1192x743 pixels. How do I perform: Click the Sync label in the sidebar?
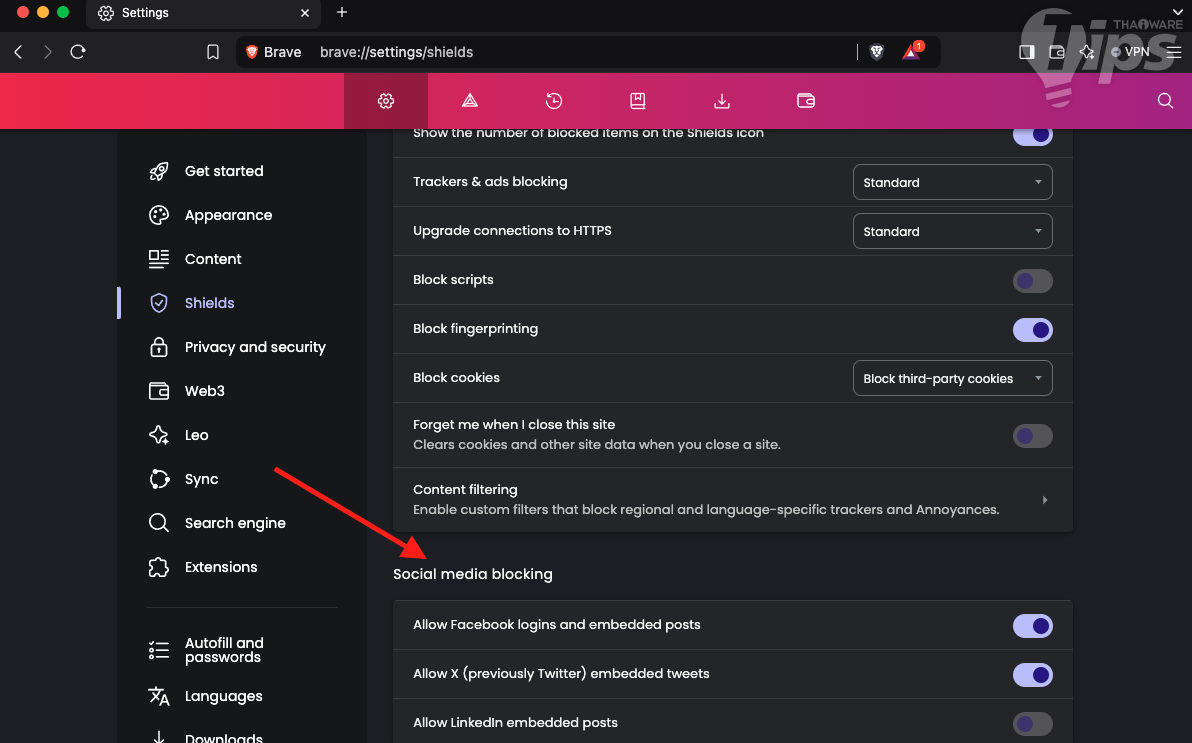coord(201,479)
